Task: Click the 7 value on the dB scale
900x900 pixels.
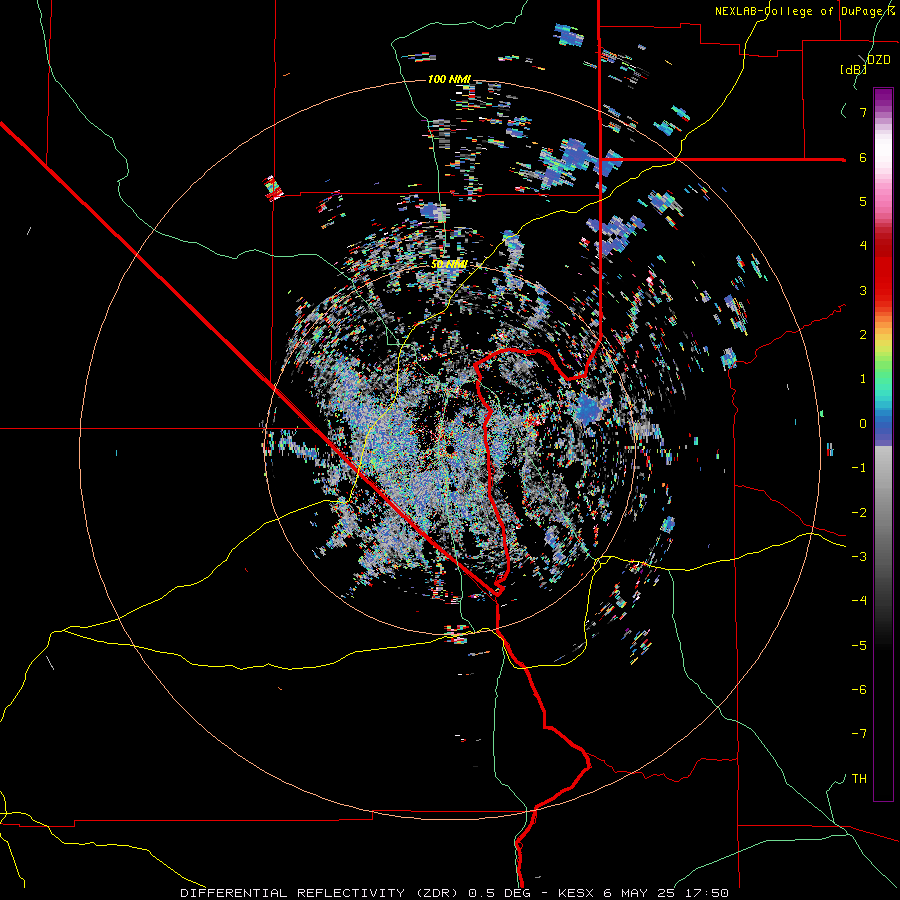Action: pyautogui.click(x=863, y=112)
